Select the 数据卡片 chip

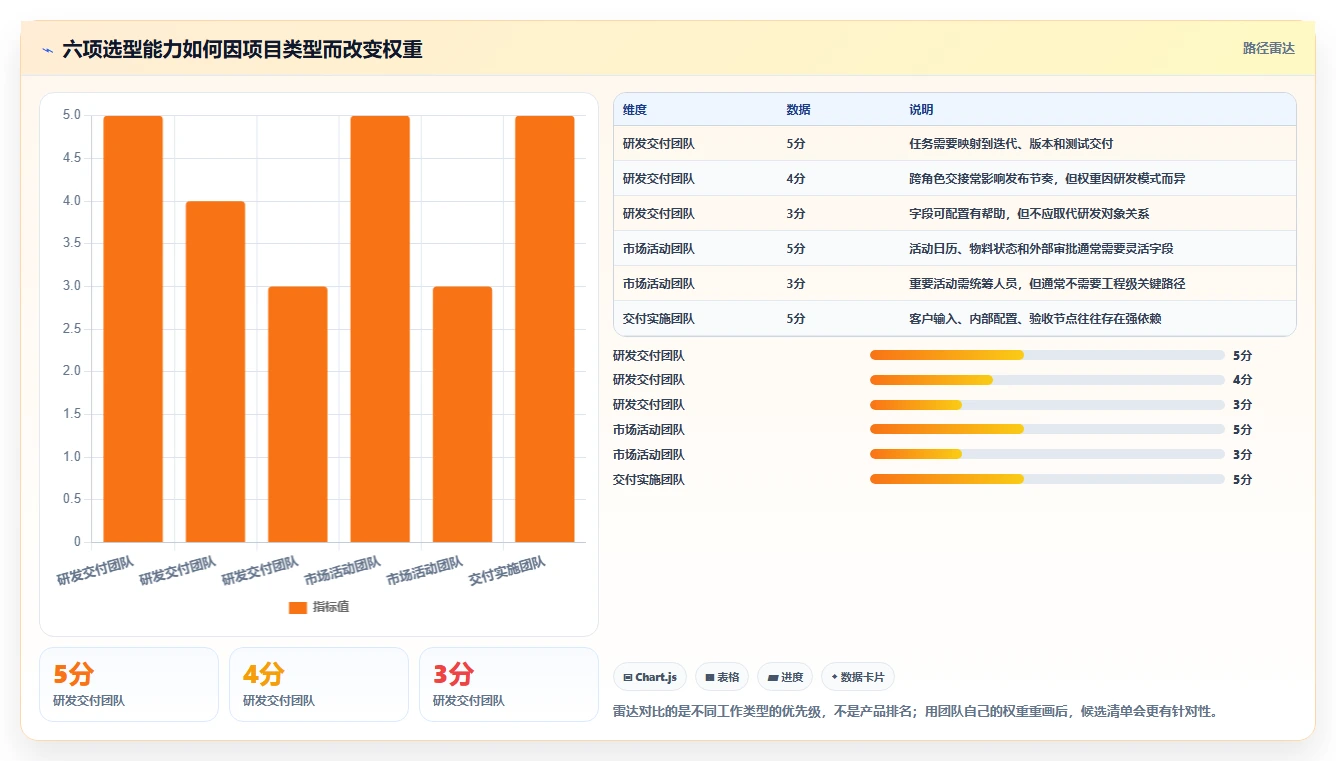point(858,677)
